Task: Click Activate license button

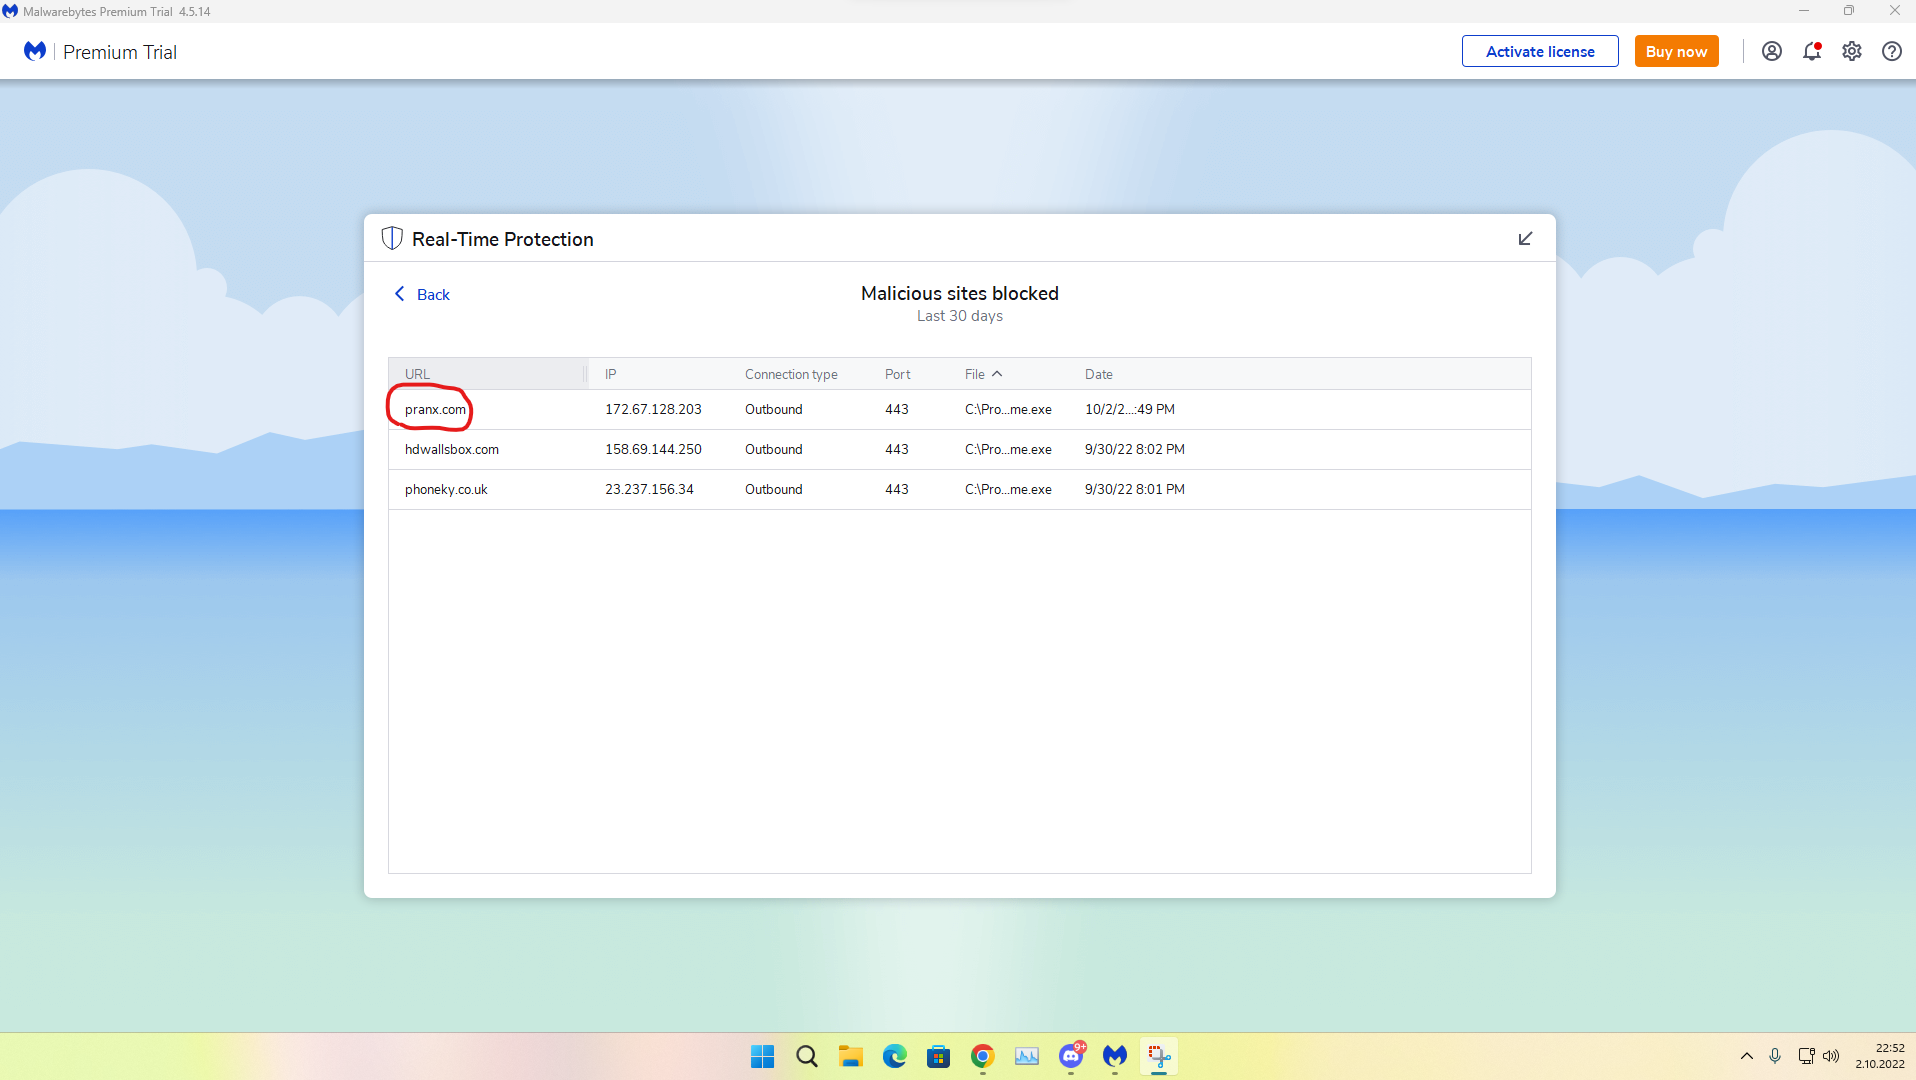Action: tap(1540, 51)
